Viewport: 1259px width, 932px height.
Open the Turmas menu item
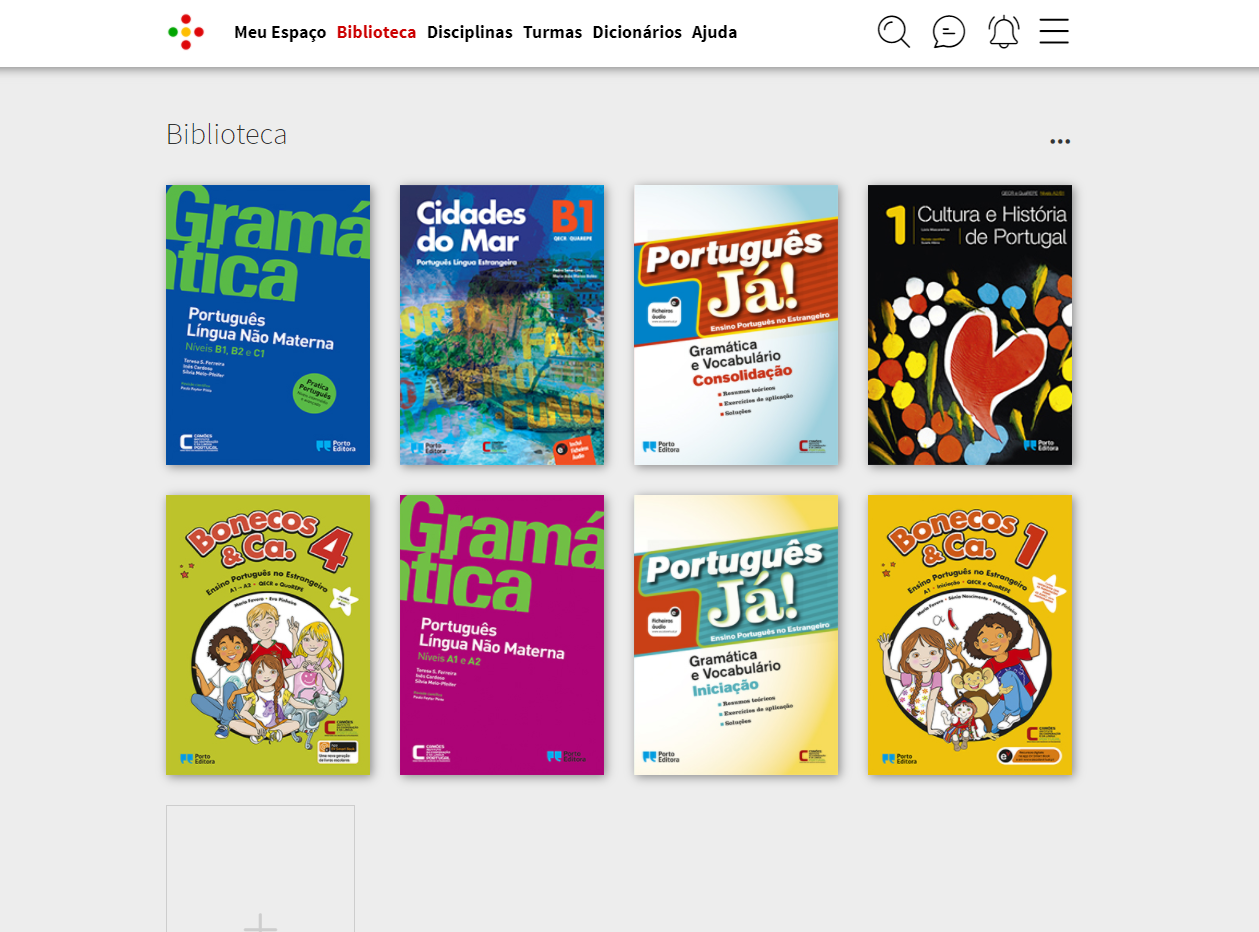point(552,32)
